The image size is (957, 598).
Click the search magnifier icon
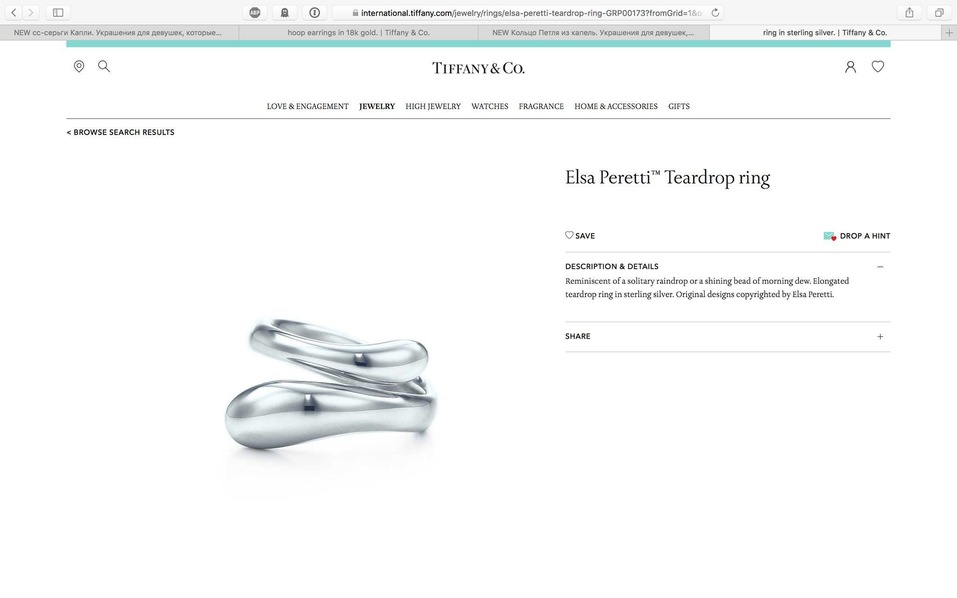pos(104,67)
